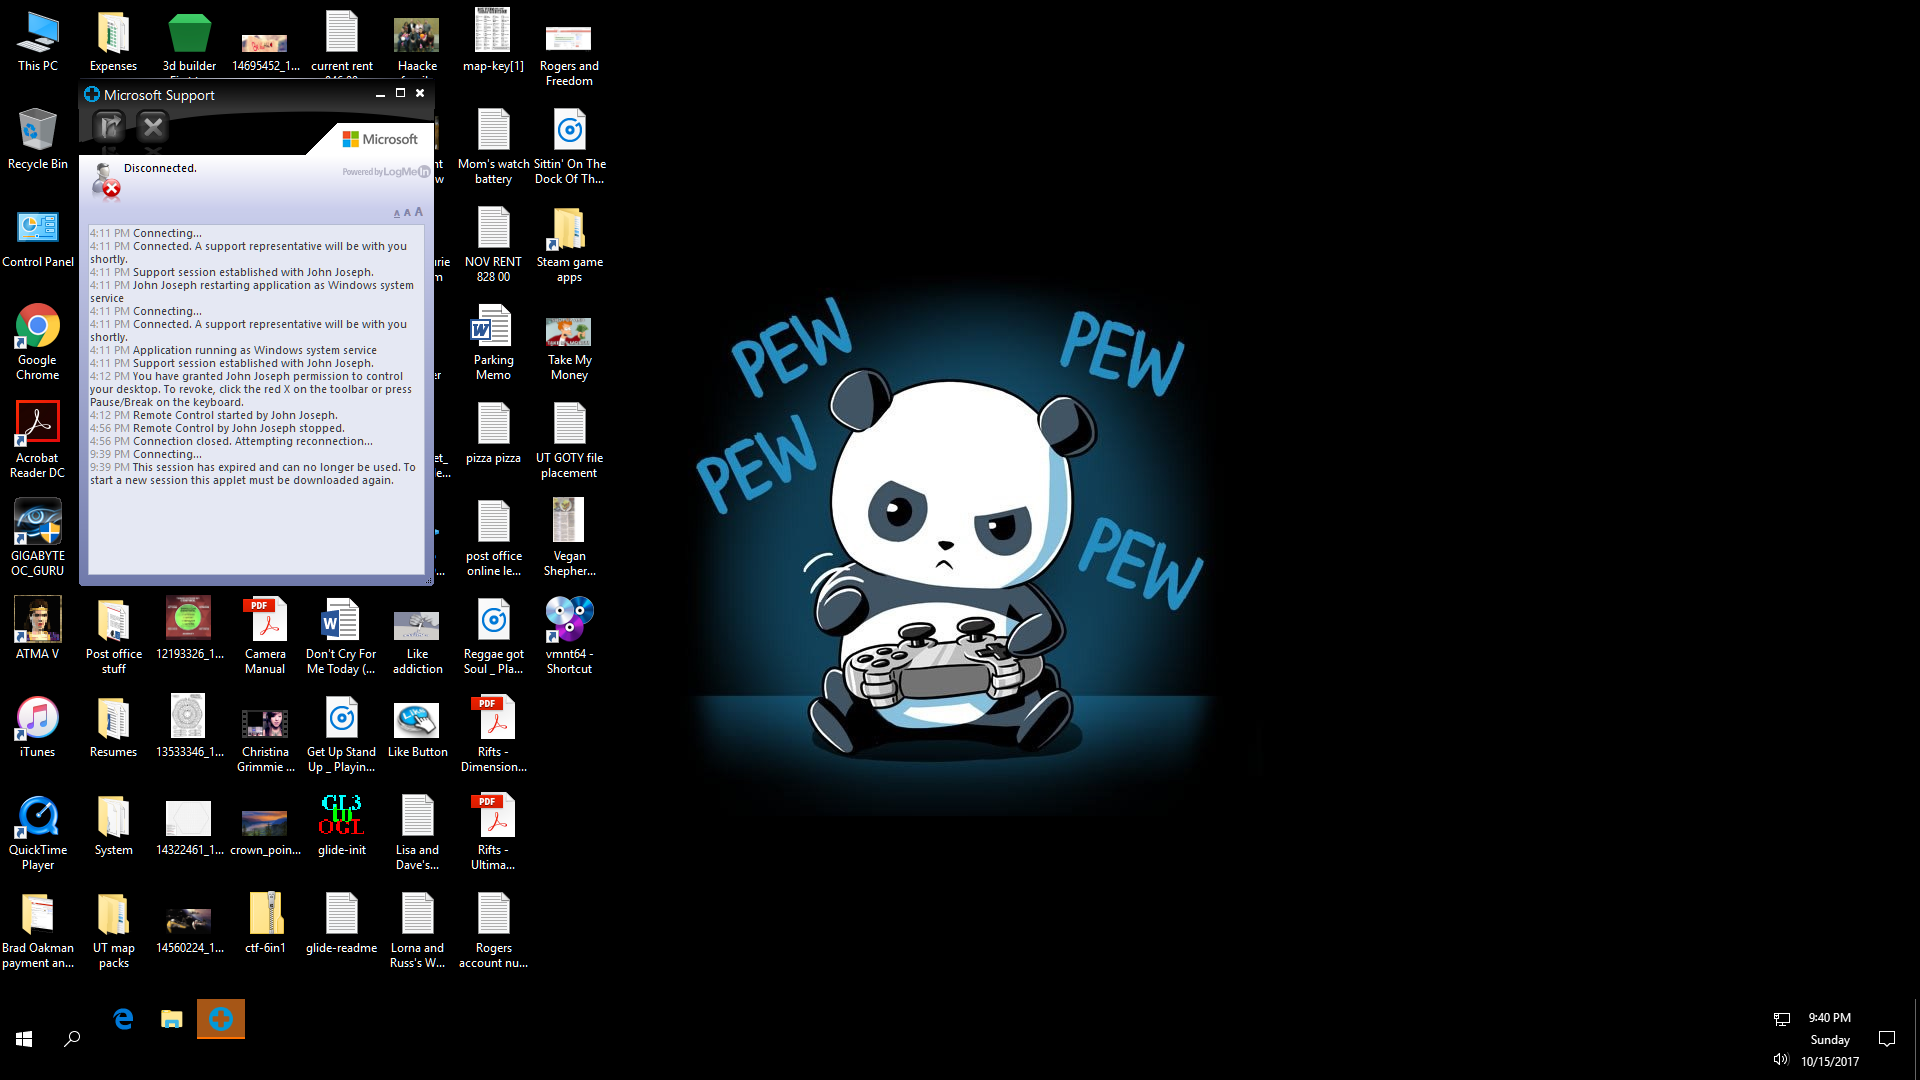1920x1080 pixels.
Task: Open the Windows Start menu
Action: tap(24, 1039)
